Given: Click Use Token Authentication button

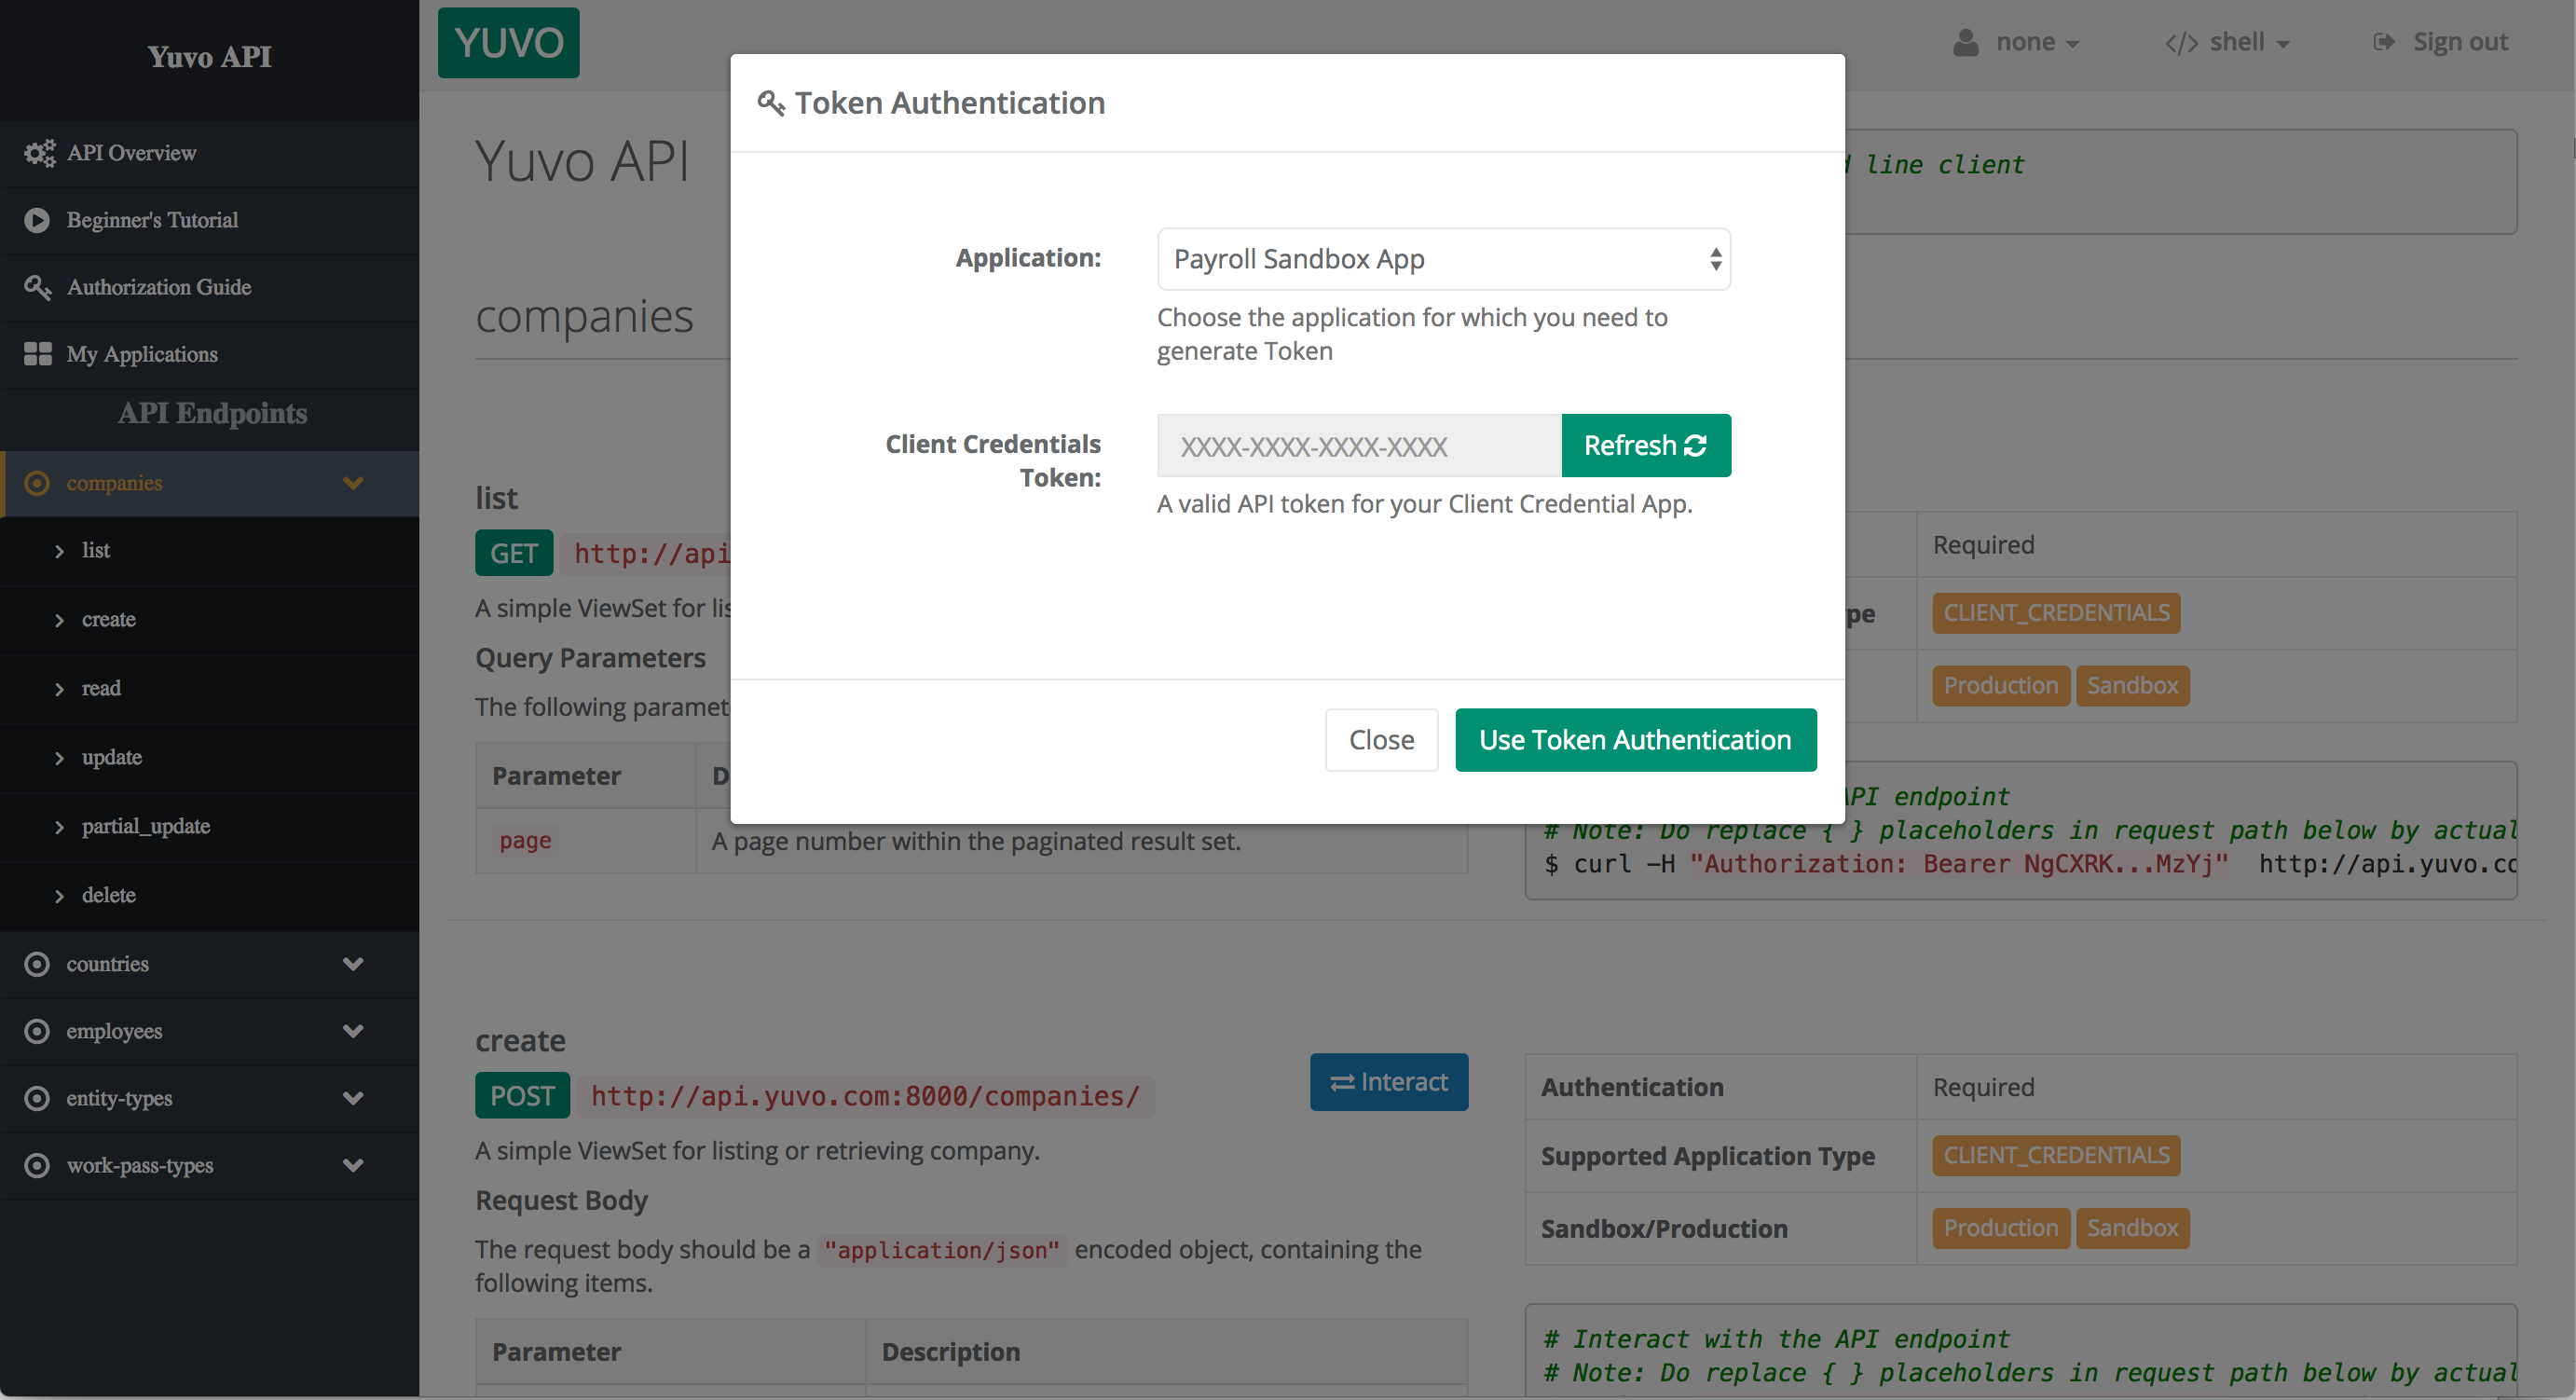Looking at the screenshot, I should click(x=1636, y=738).
